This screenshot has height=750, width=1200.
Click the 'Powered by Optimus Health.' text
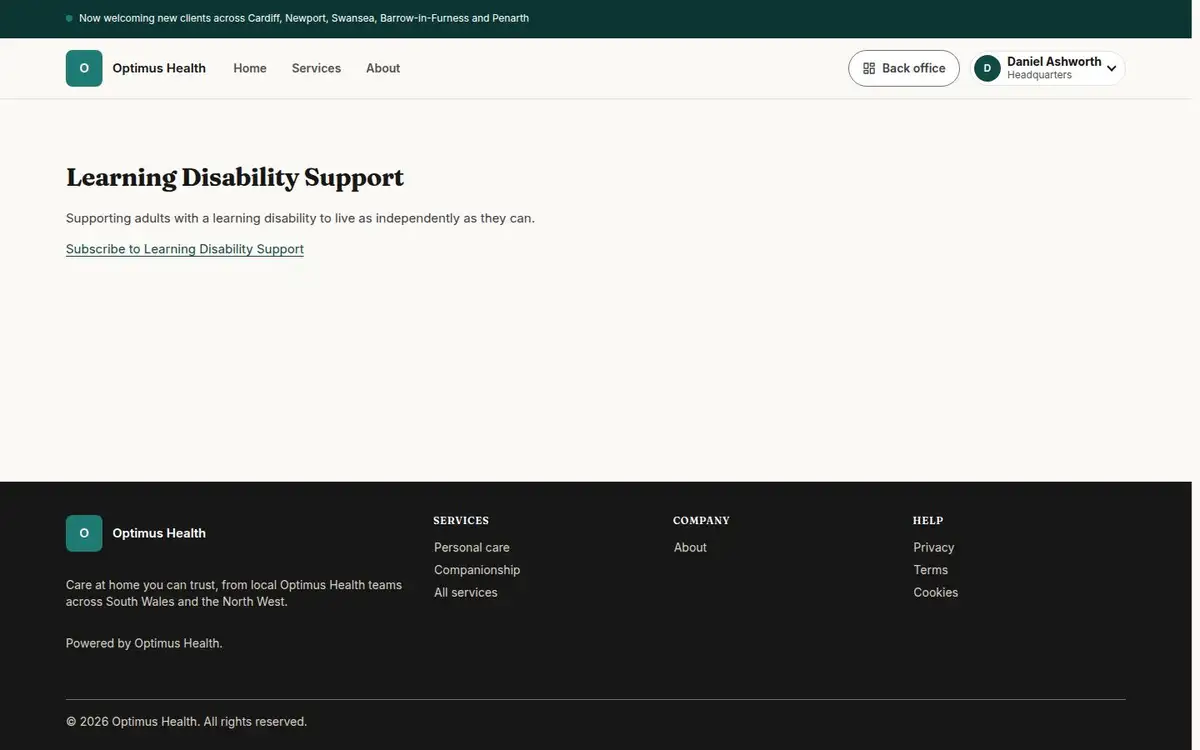[x=144, y=643]
